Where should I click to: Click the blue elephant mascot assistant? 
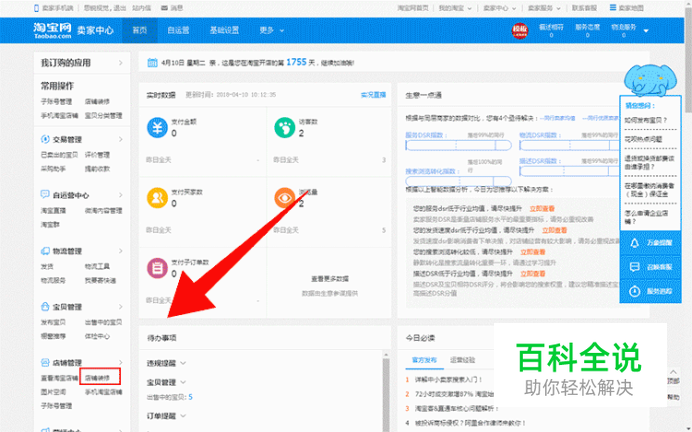650,80
